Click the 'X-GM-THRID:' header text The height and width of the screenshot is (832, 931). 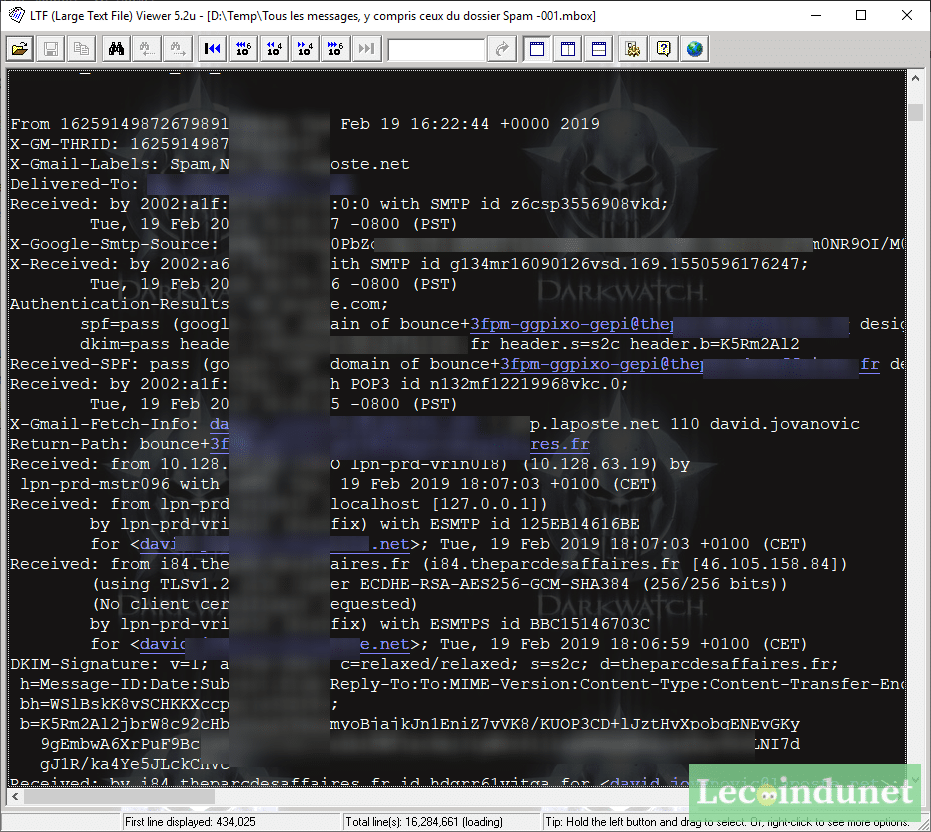click(x=65, y=144)
